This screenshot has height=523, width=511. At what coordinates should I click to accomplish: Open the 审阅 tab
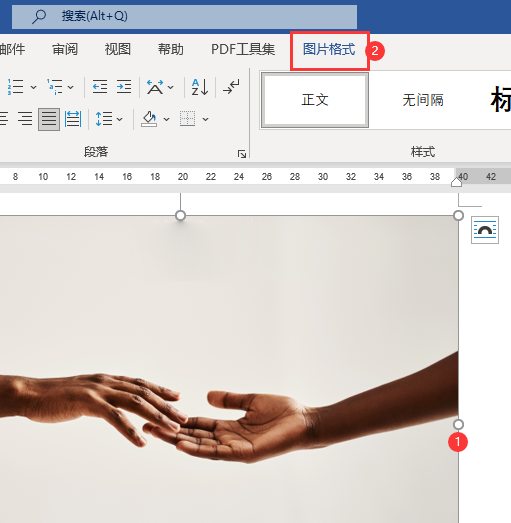pos(65,49)
